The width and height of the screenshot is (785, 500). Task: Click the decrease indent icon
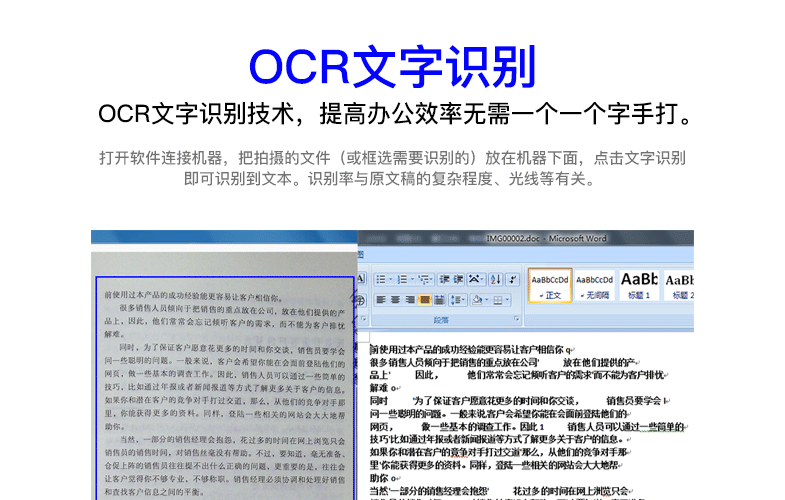444,279
